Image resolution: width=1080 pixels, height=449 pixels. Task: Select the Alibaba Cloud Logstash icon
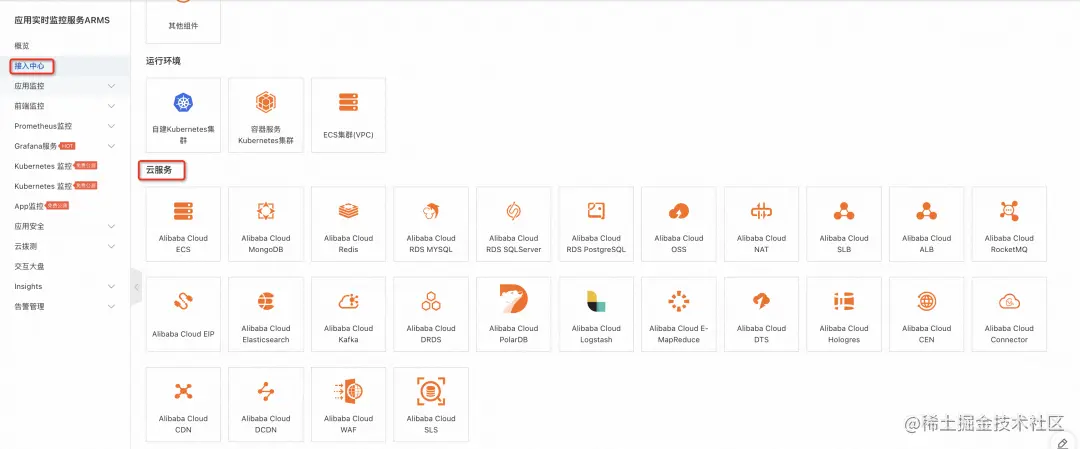tap(596, 302)
